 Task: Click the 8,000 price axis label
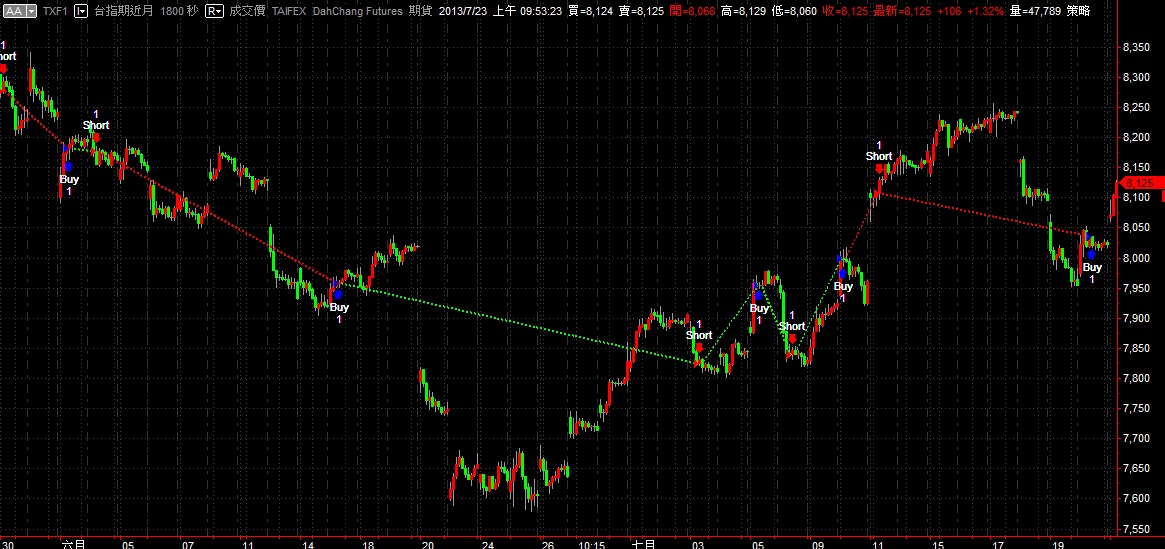coord(1136,258)
